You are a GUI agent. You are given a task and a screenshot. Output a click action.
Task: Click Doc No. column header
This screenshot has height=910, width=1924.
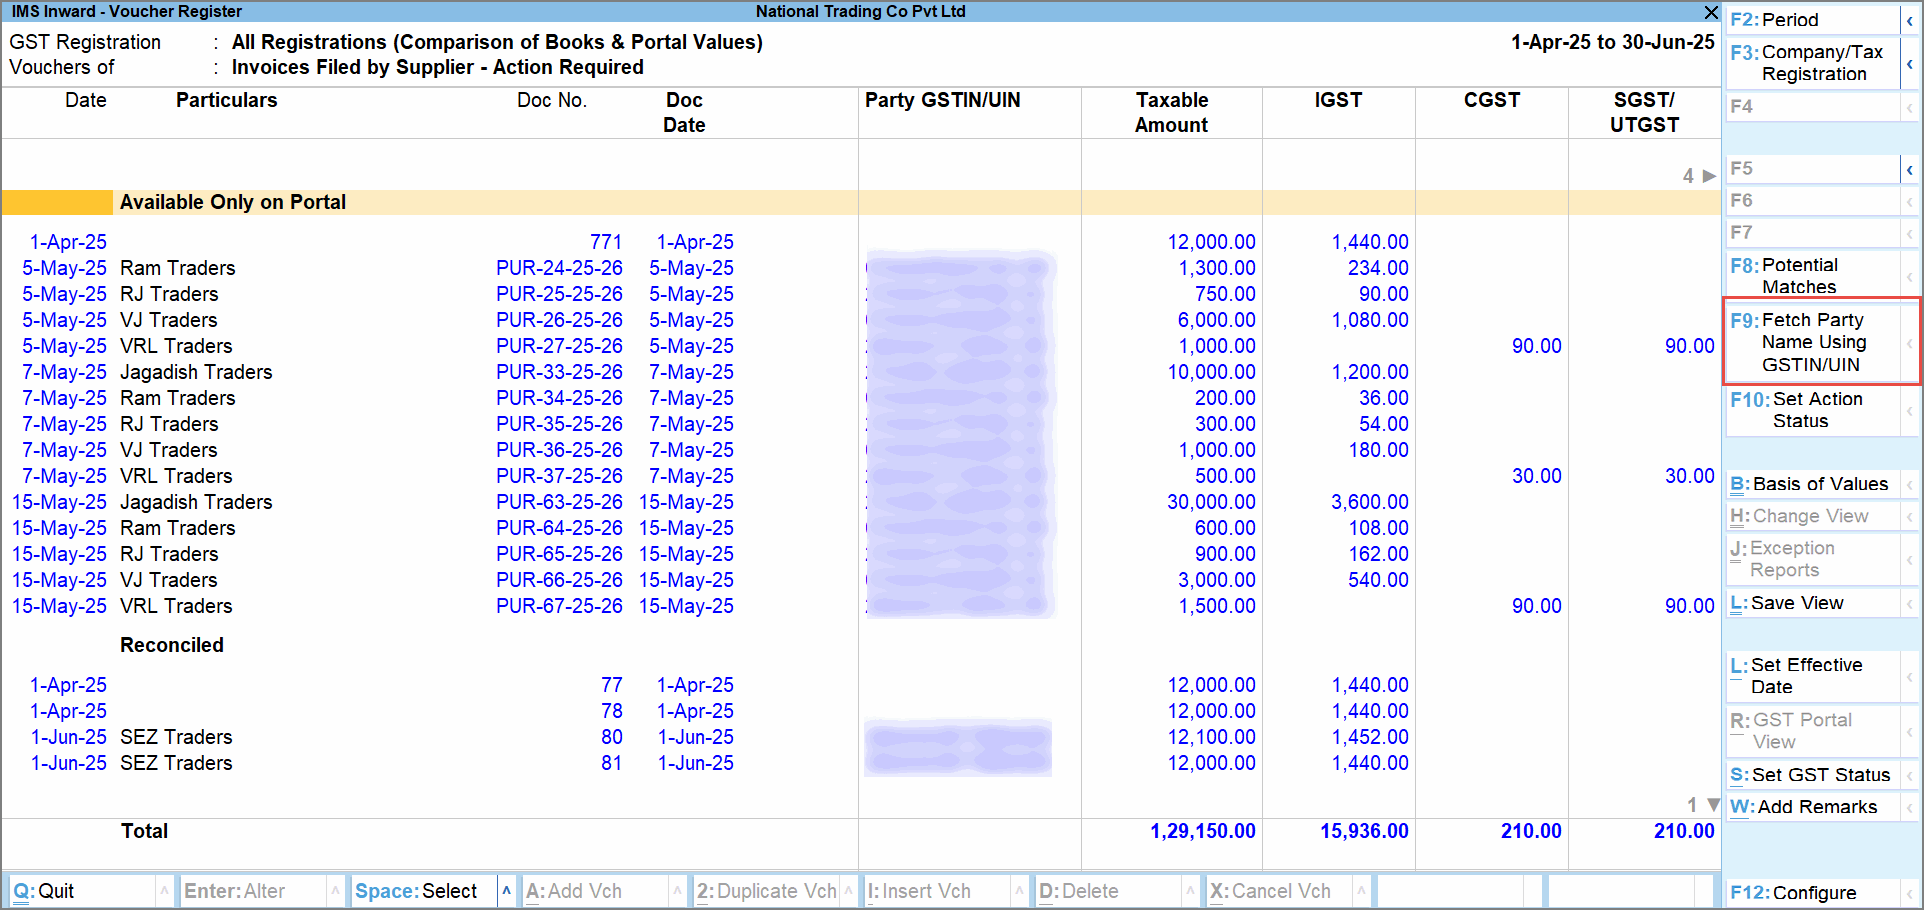click(552, 100)
